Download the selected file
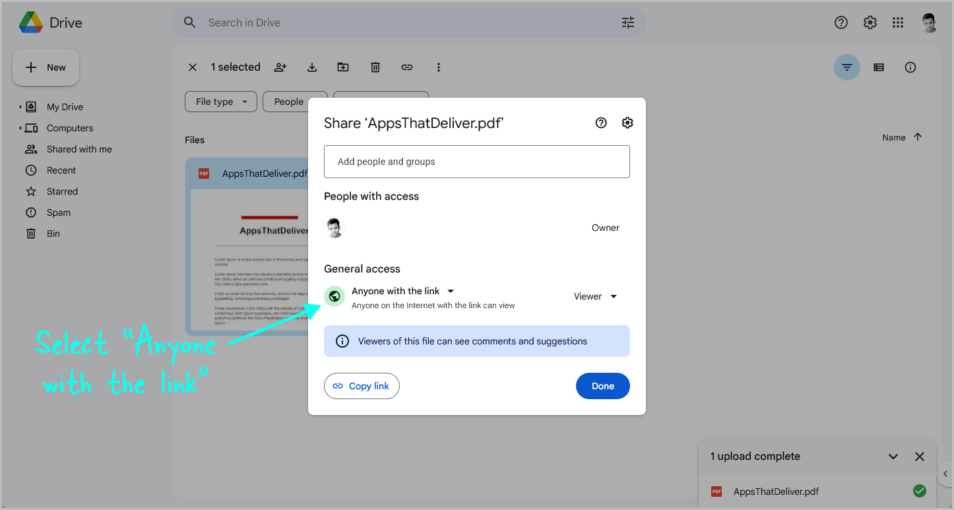954x510 pixels. click(312, 68)
